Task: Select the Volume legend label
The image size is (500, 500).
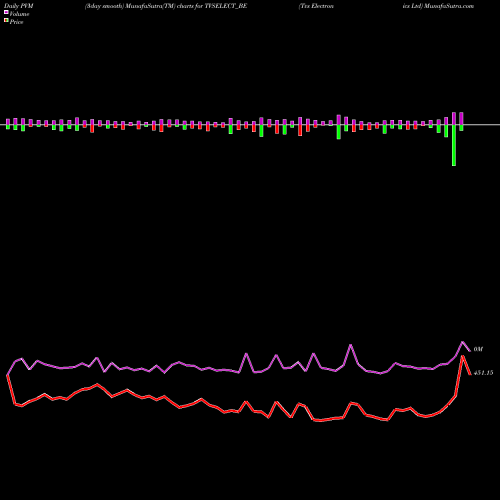Action: (19, 14)
